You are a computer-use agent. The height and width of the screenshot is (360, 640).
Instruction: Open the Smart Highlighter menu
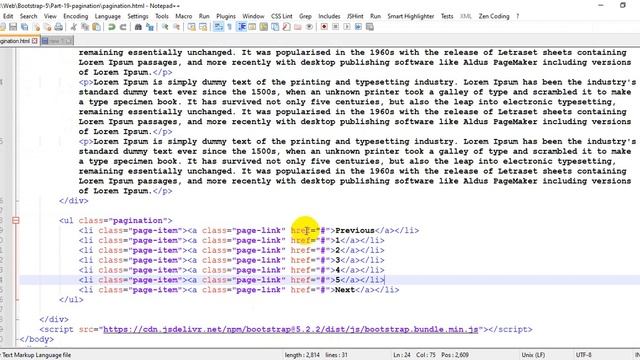(x=411, y=16)
